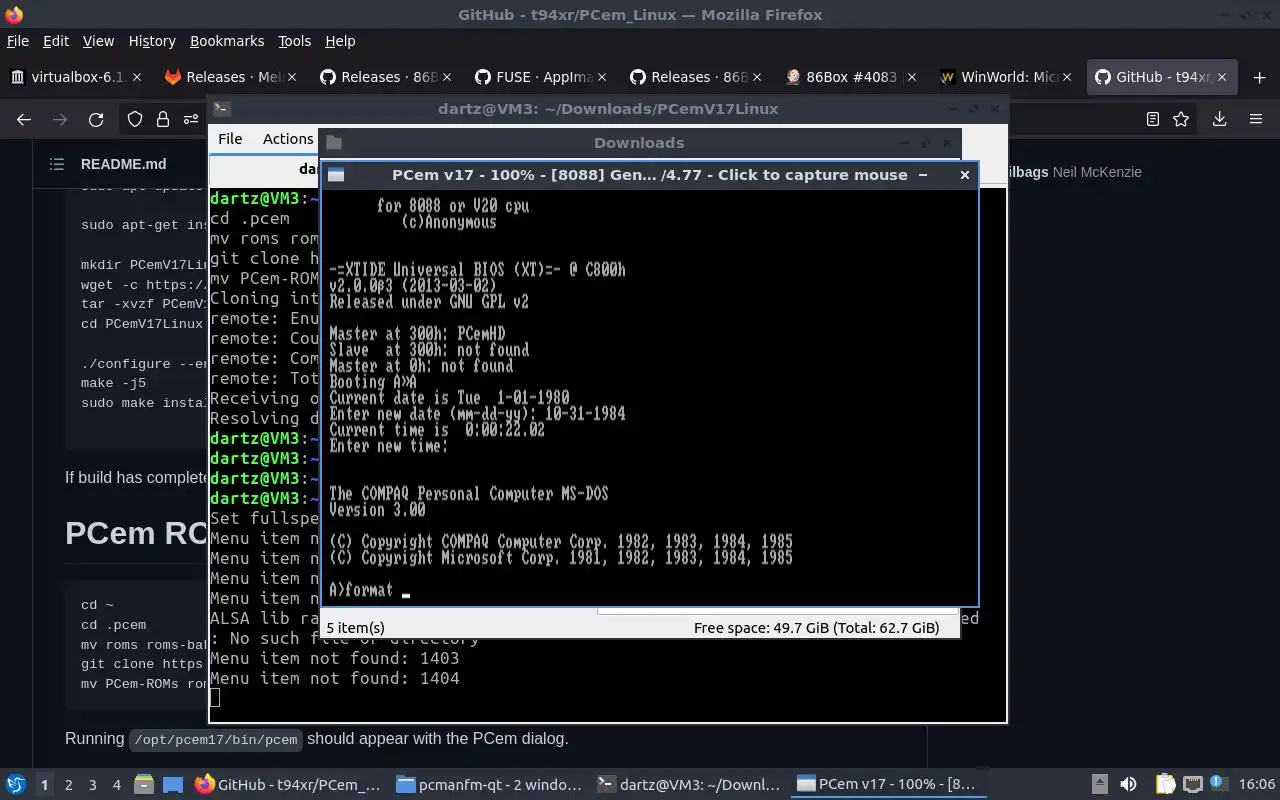Click inside the PCem emulator screen
The width and height of the screenshot is (1280, 800).
pos(649,396)
